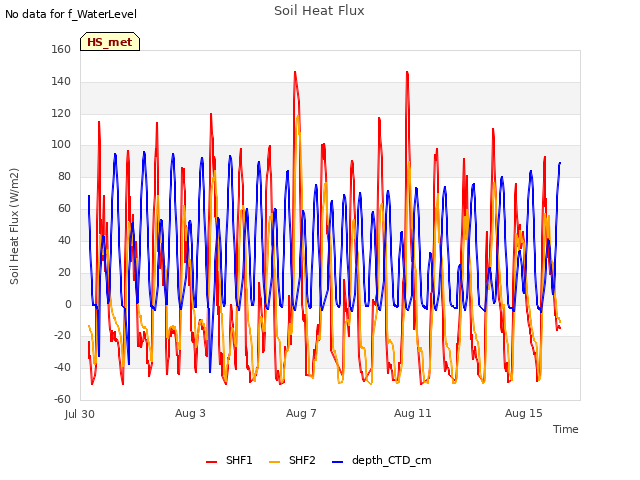Click the HS_met label box
The width and height of the screenshot is (640, 480).
pos(110,42)
